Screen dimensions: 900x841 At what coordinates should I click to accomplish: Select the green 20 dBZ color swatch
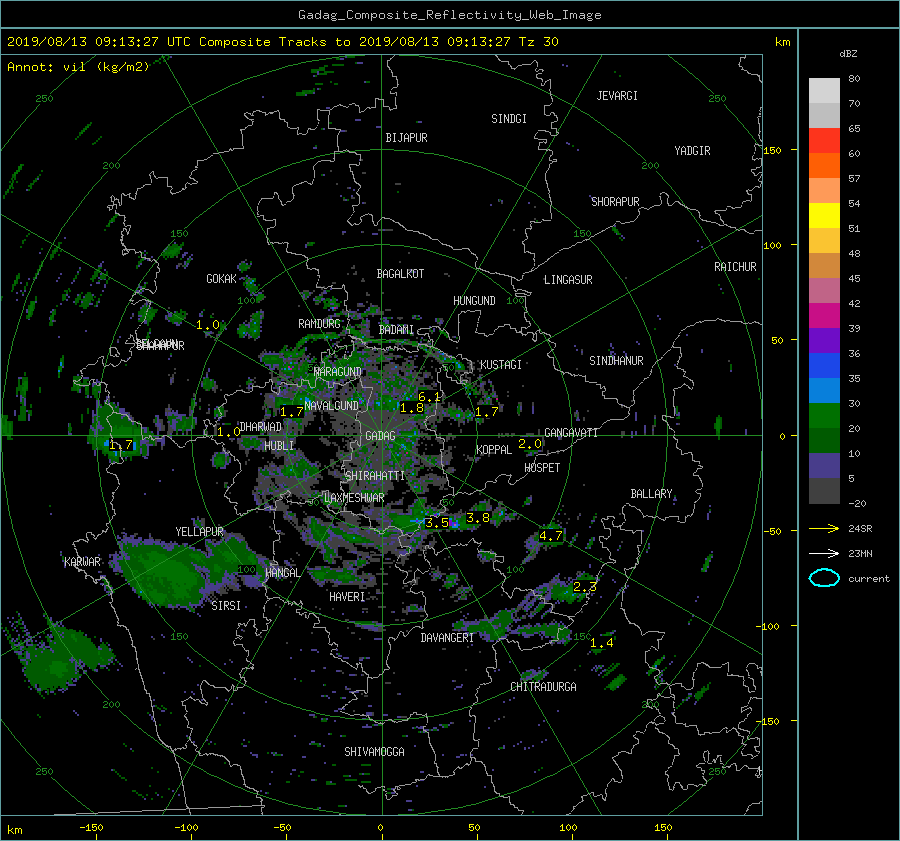(824, 415)
